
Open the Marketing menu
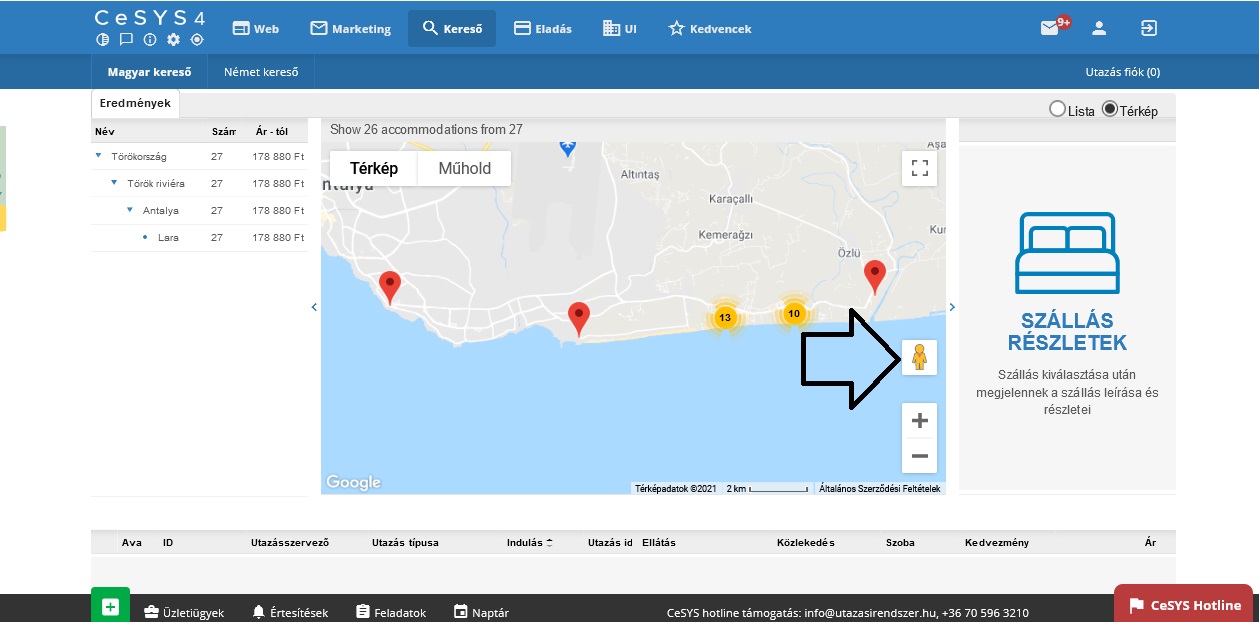tap(350, 29)
